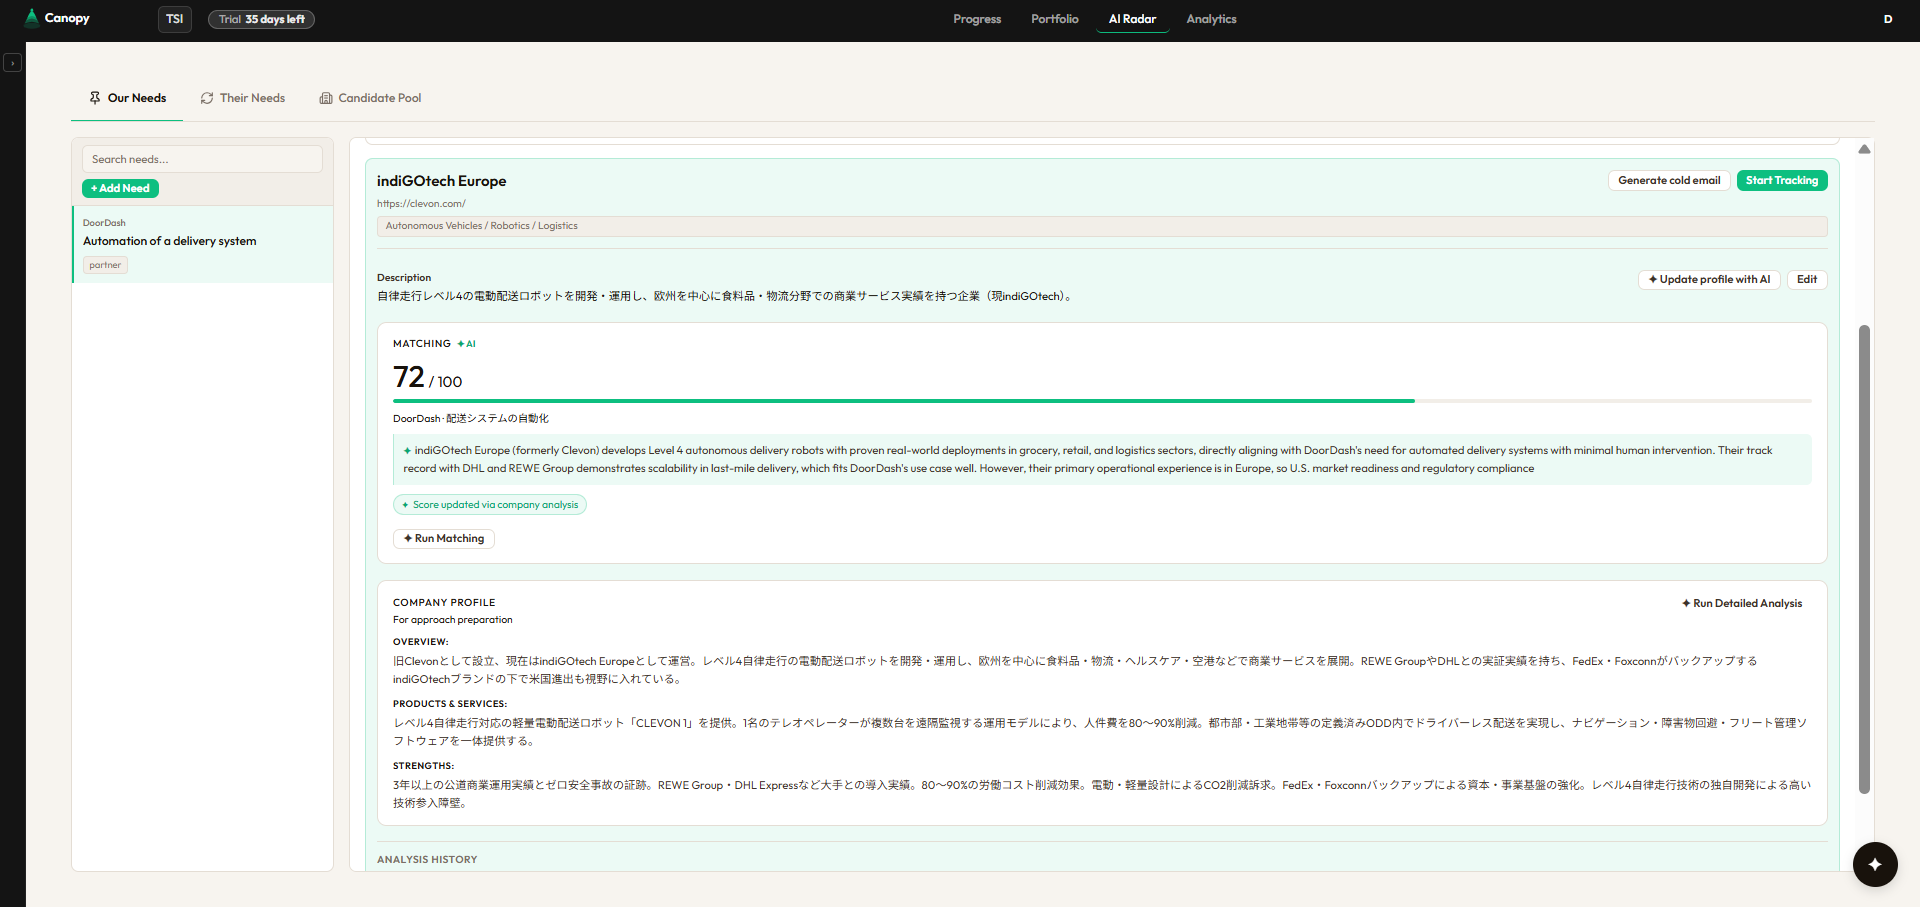
Task: Click the STRENGTHS: section label
Action: [x=423, y=766]
